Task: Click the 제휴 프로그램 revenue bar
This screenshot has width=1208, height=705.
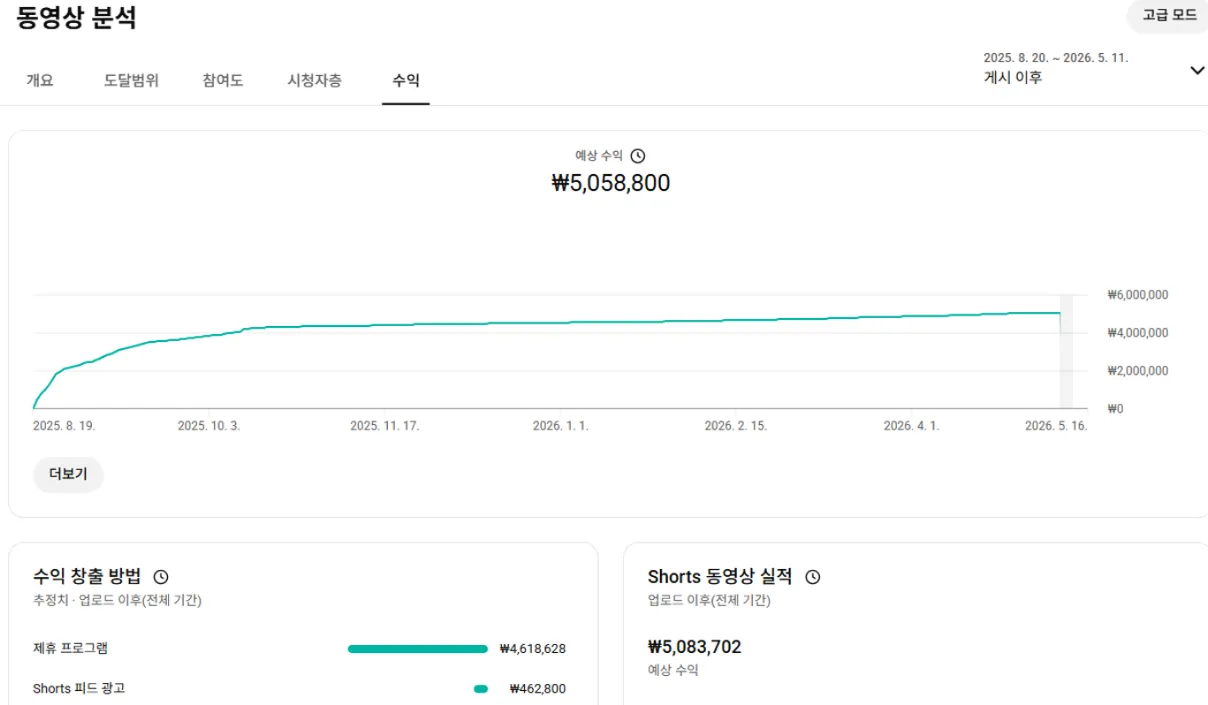Action: tap(418, 649)
